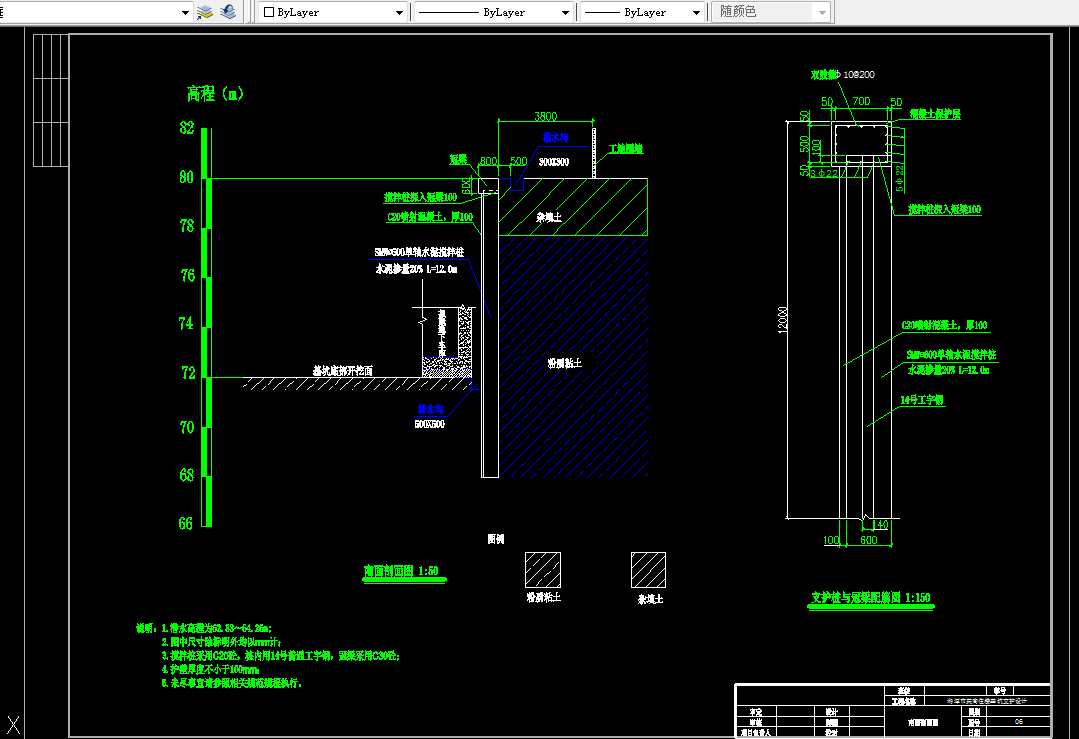Select note 3 mentioning C20 and C30
Screen dimensions: 1079x739
click(x=280, y=656)
